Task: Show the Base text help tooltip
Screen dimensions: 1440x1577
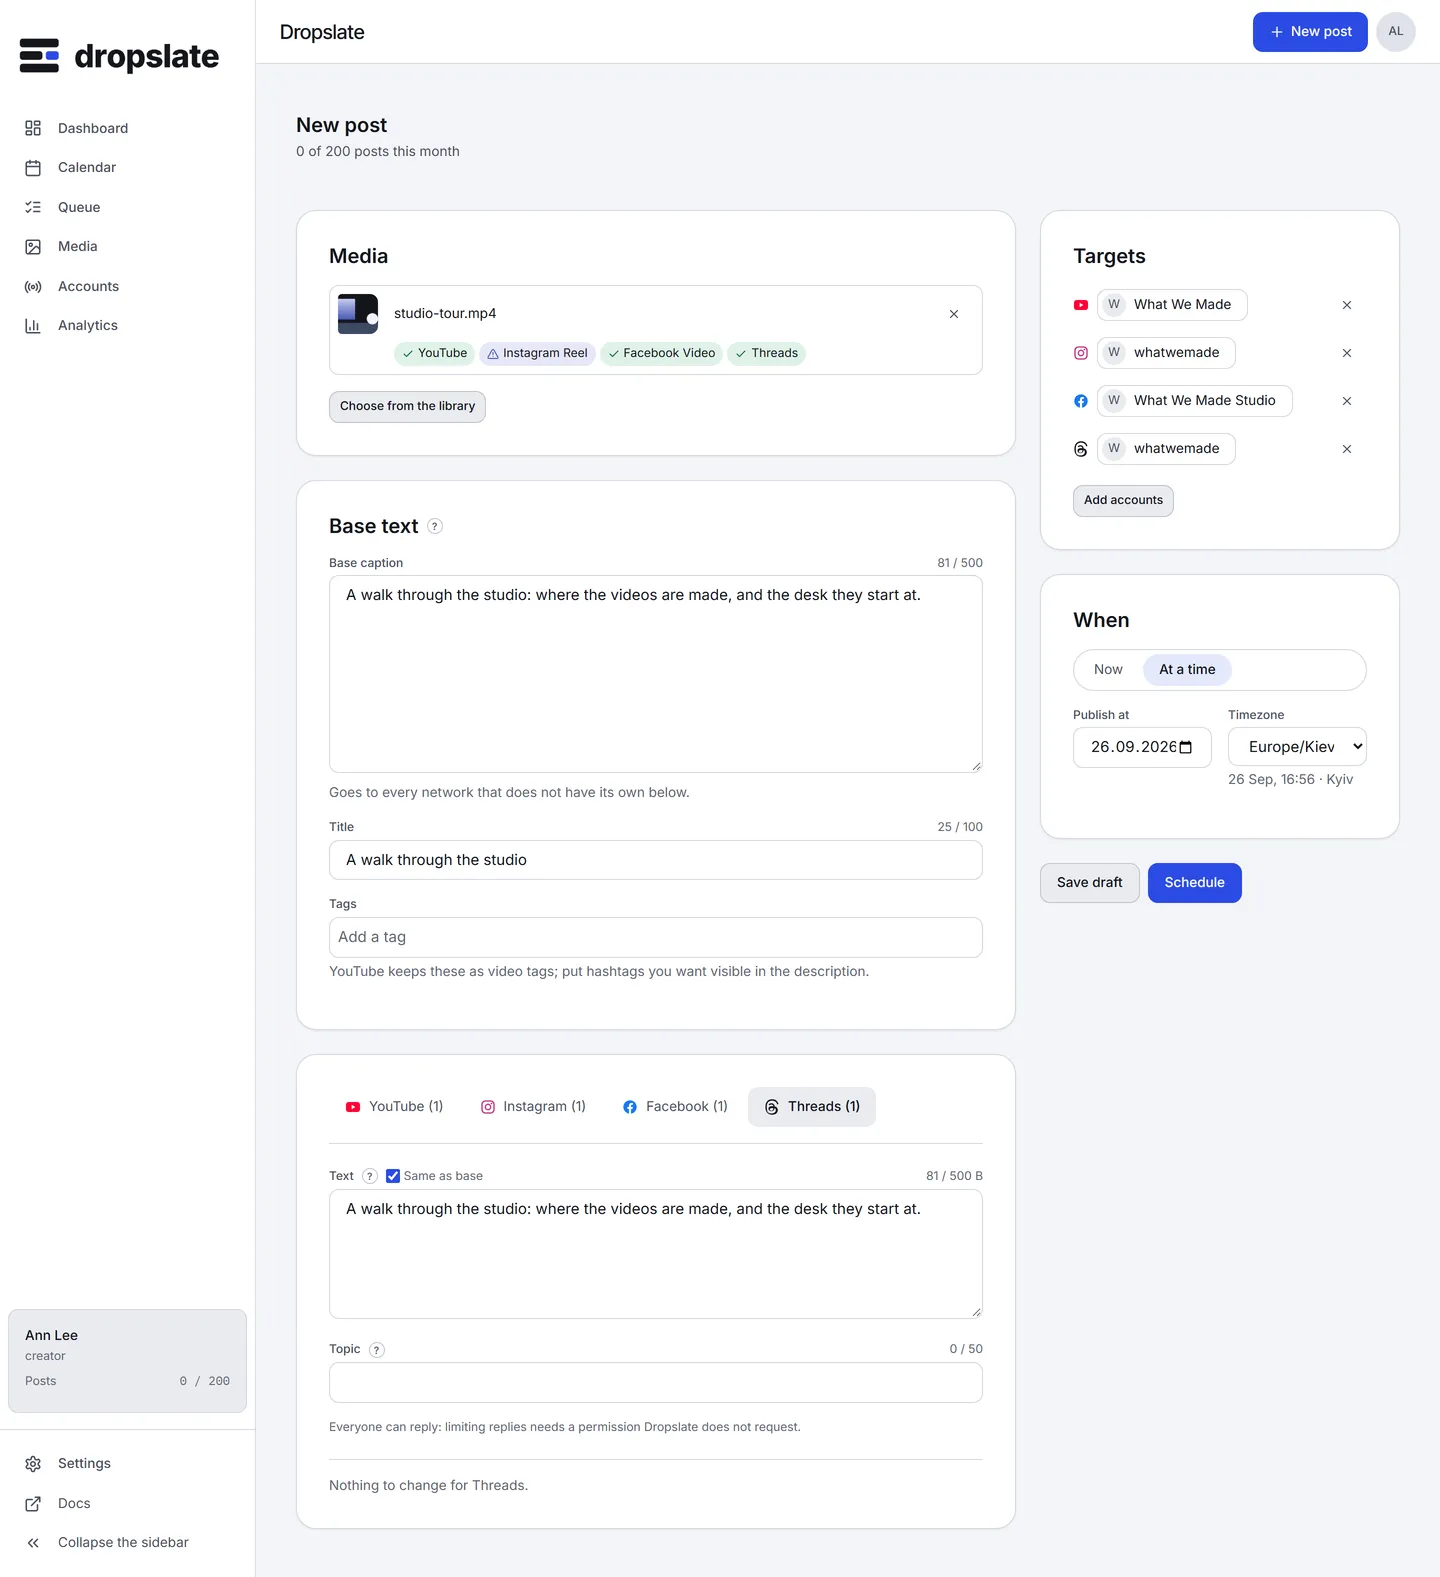Action: 435,526
